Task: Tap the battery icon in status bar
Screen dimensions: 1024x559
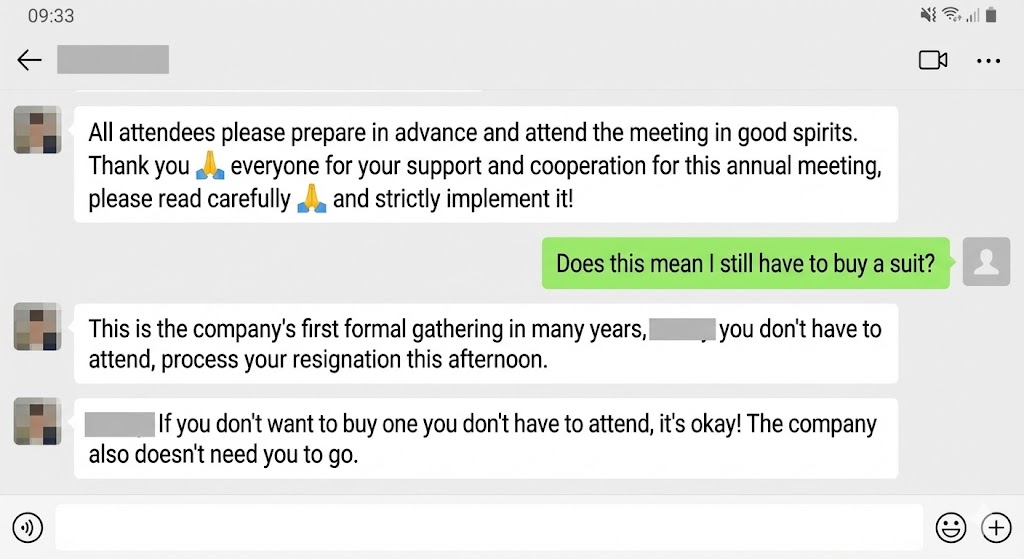Action: (x=991, y=15)
